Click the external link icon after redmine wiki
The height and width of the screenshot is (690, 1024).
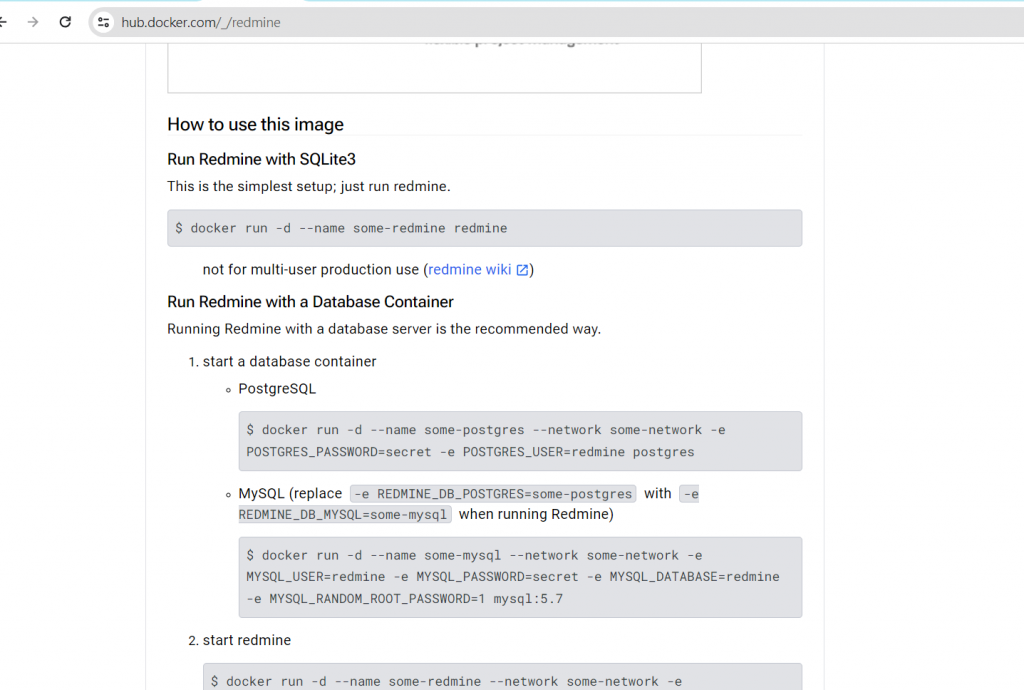pyautogui.click(x=522, y=270)
